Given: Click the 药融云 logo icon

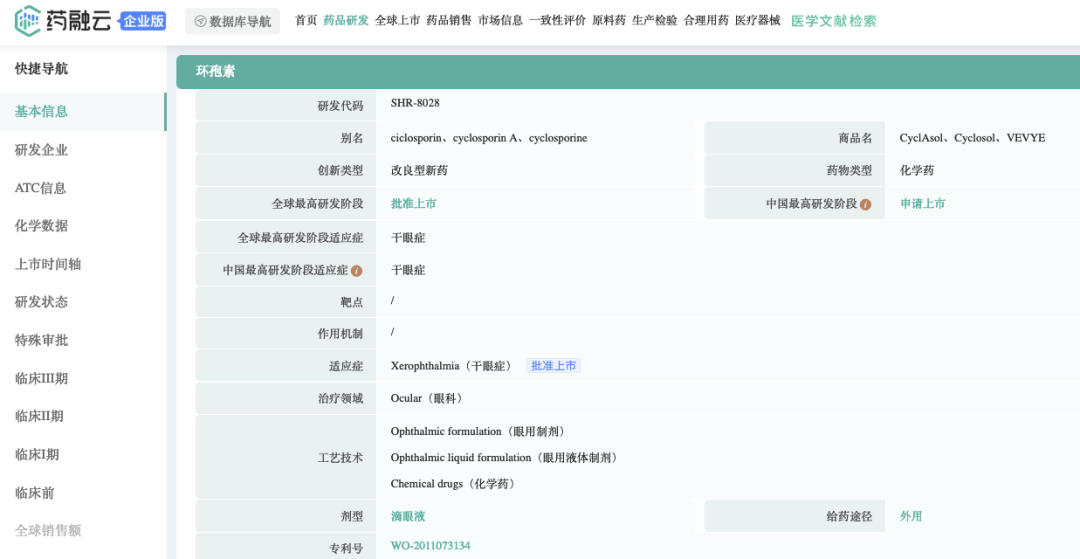Looking at the screenshot, I should [x=27, y=20].
